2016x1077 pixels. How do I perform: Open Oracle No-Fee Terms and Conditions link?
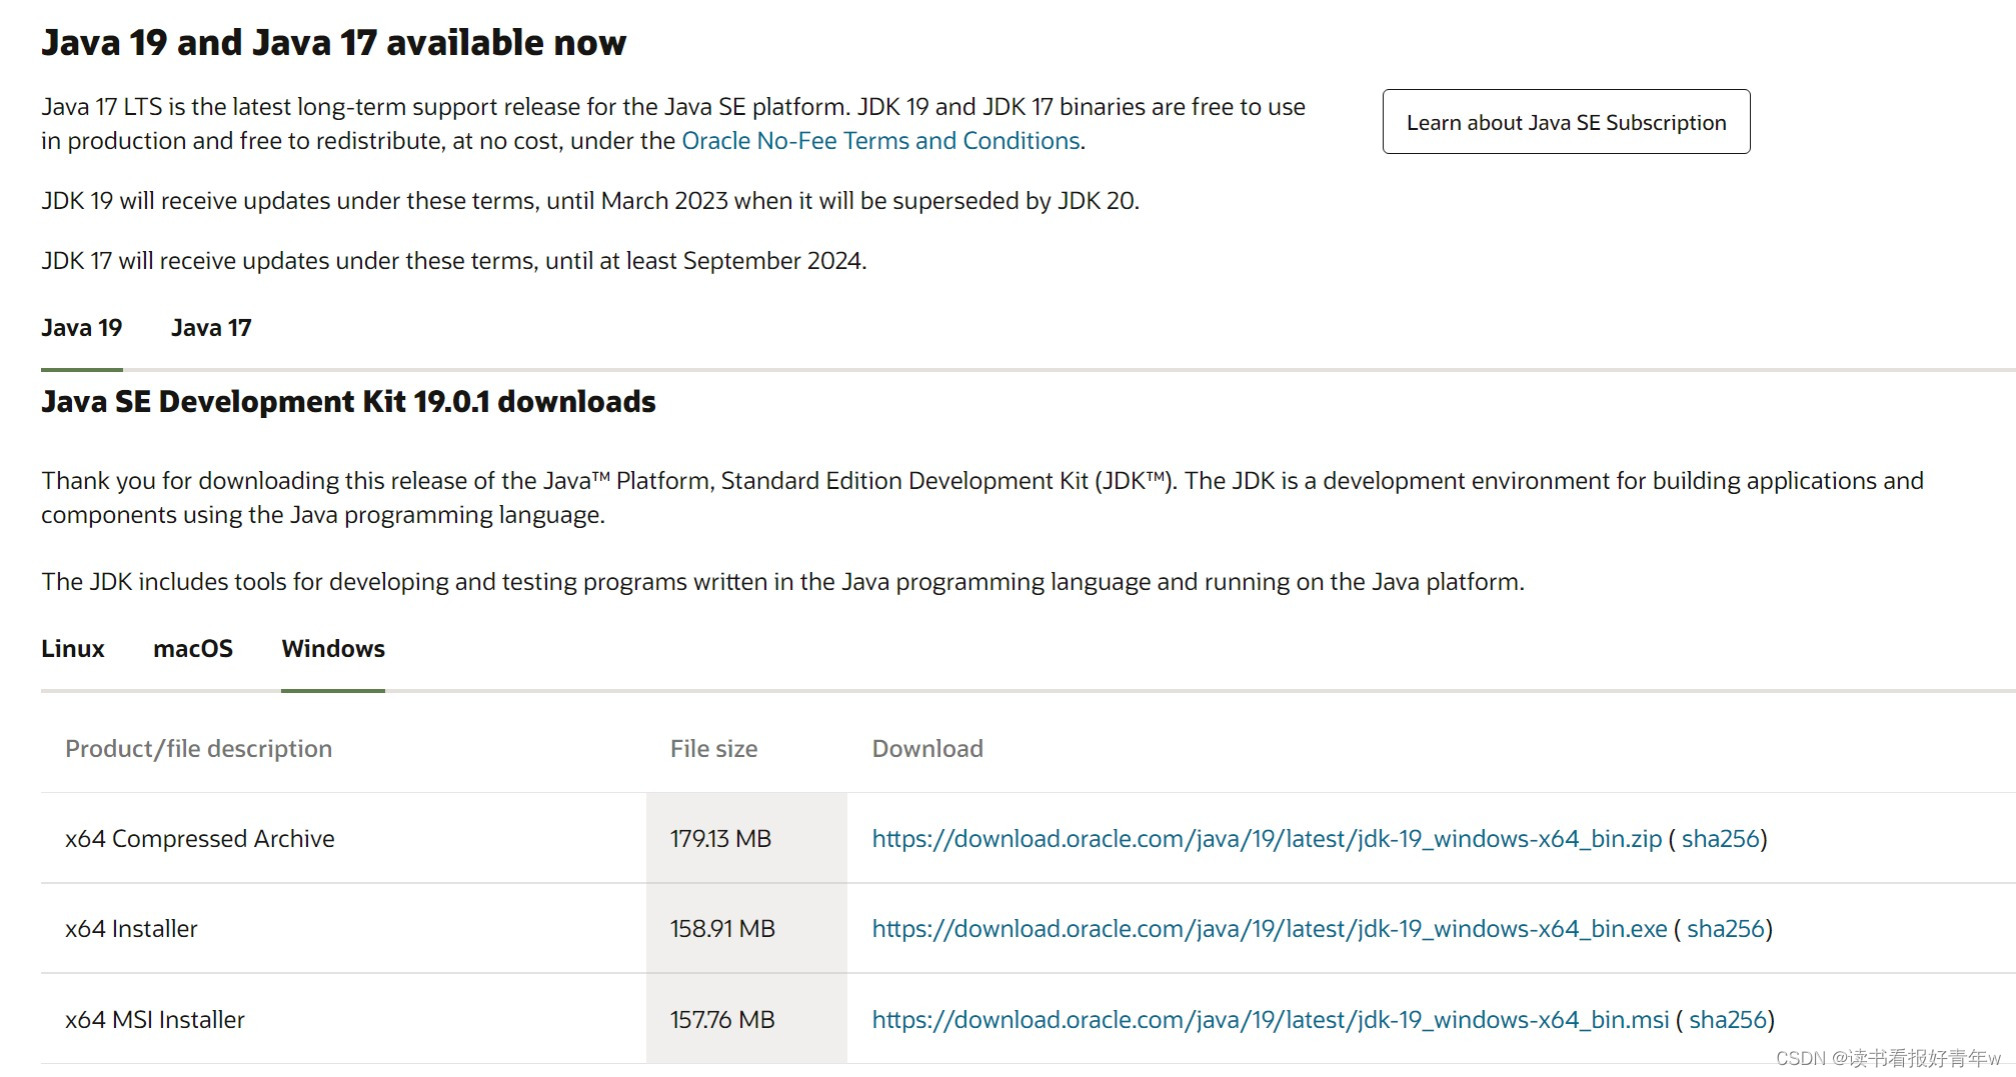point(880,141)
